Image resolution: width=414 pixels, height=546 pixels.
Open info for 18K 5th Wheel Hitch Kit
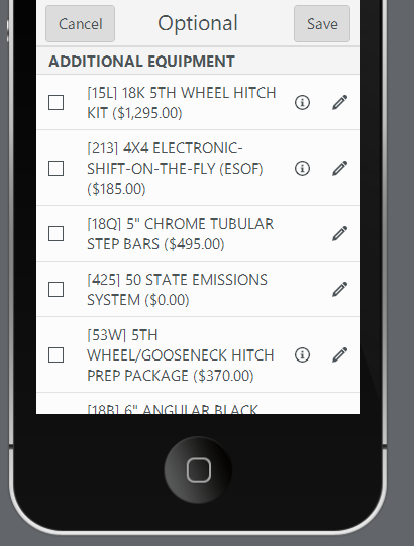point(302,103)
